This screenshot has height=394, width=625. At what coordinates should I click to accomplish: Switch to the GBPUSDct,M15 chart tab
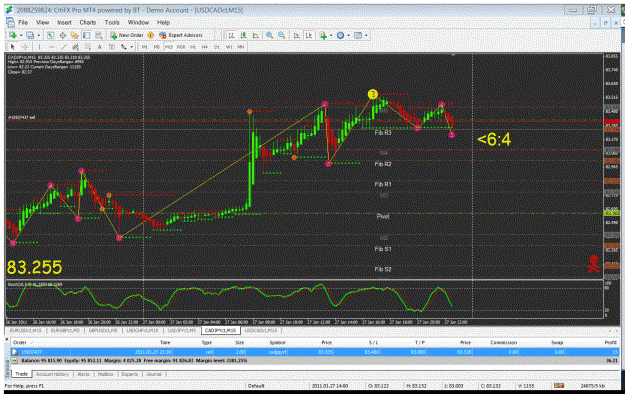[x=103, y=331]
